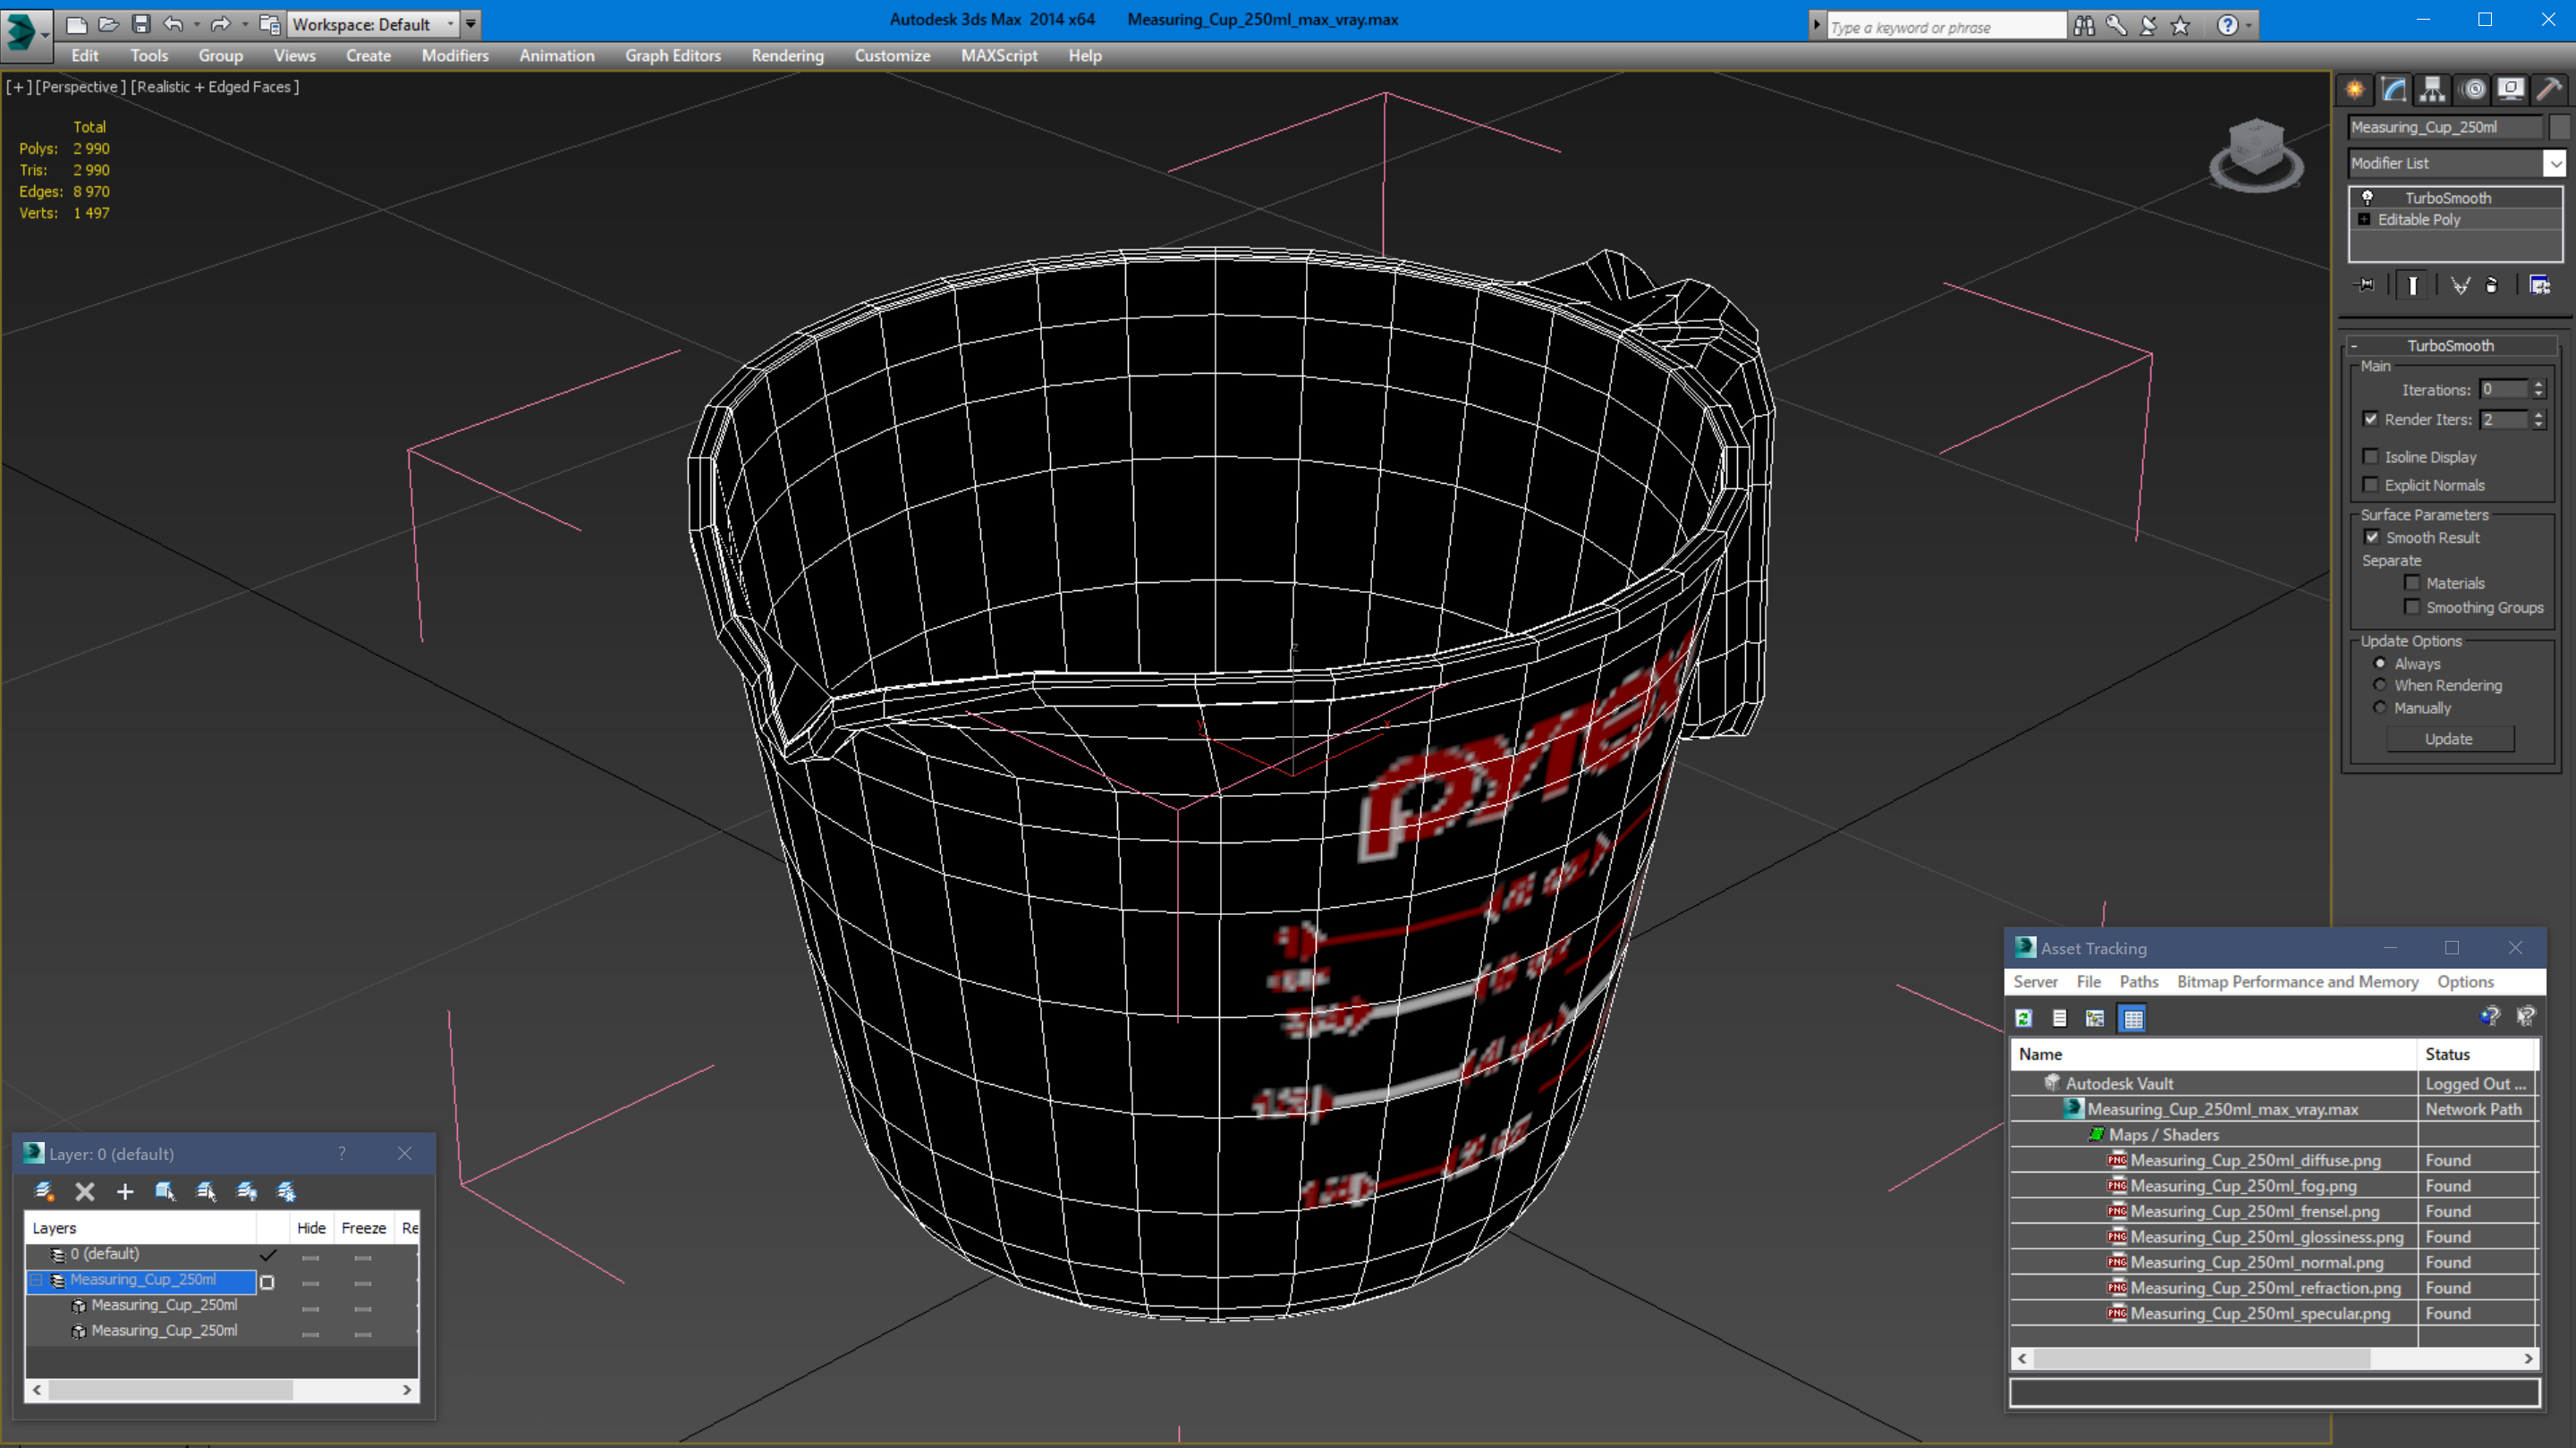Screen dimensions: 2576x1448
Task: Toggle the TurboSmooth lightbulb icon
Action: (x=2367, y=198)
